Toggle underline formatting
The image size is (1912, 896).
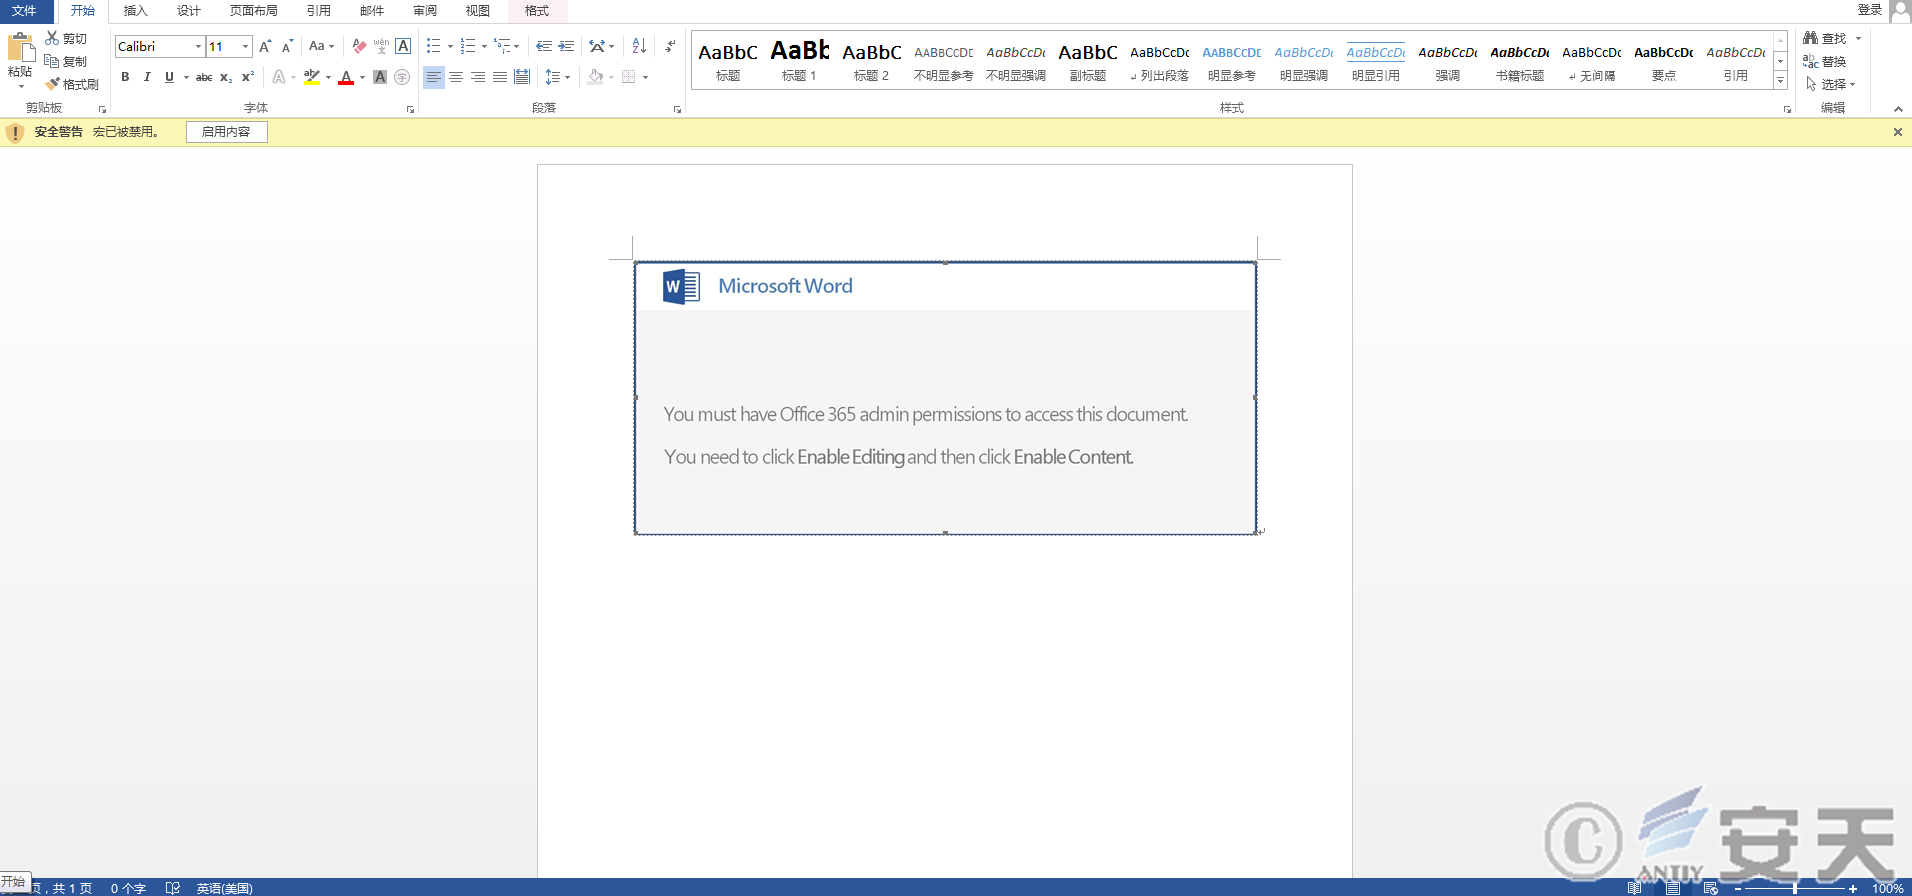point(169,77)
